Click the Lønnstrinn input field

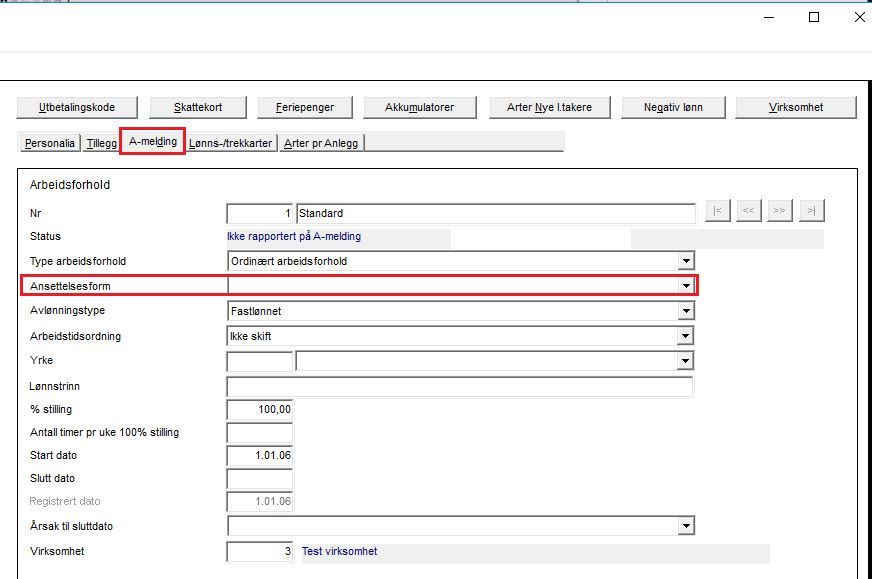coord(460,387)
